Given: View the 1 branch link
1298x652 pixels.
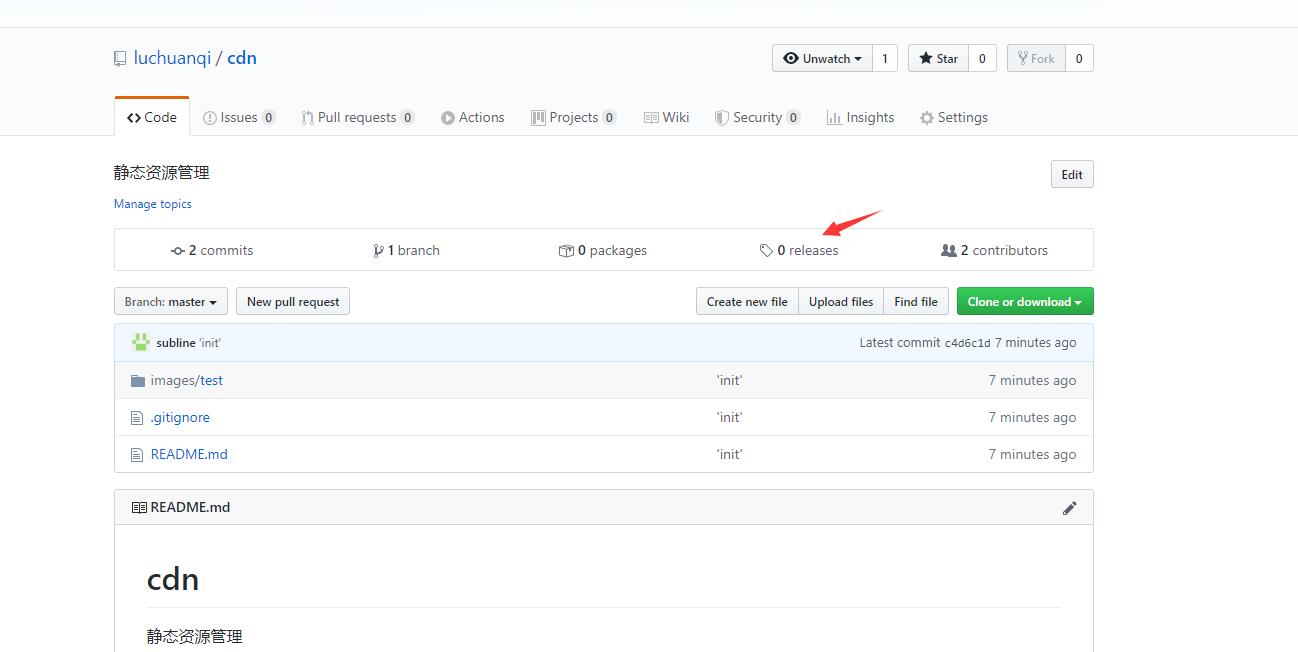Looking at the screenshot, I should (x=406, y=250).
